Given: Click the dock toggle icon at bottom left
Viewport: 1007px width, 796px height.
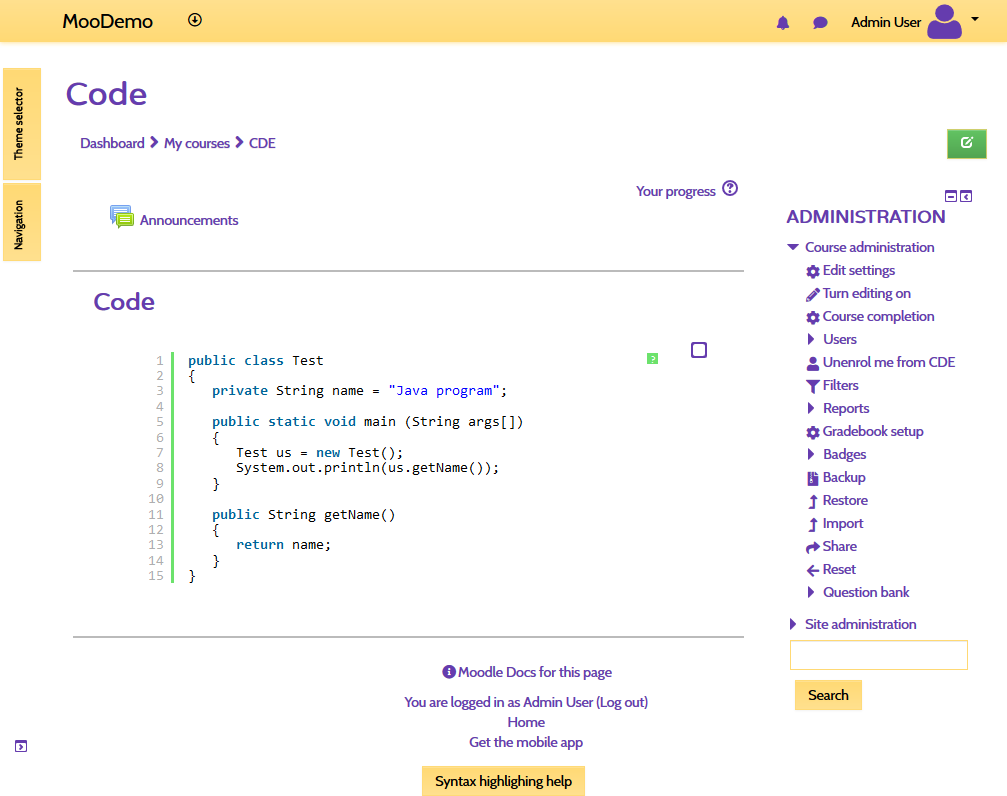Looking at the screenshot, I should pos(21,746).
